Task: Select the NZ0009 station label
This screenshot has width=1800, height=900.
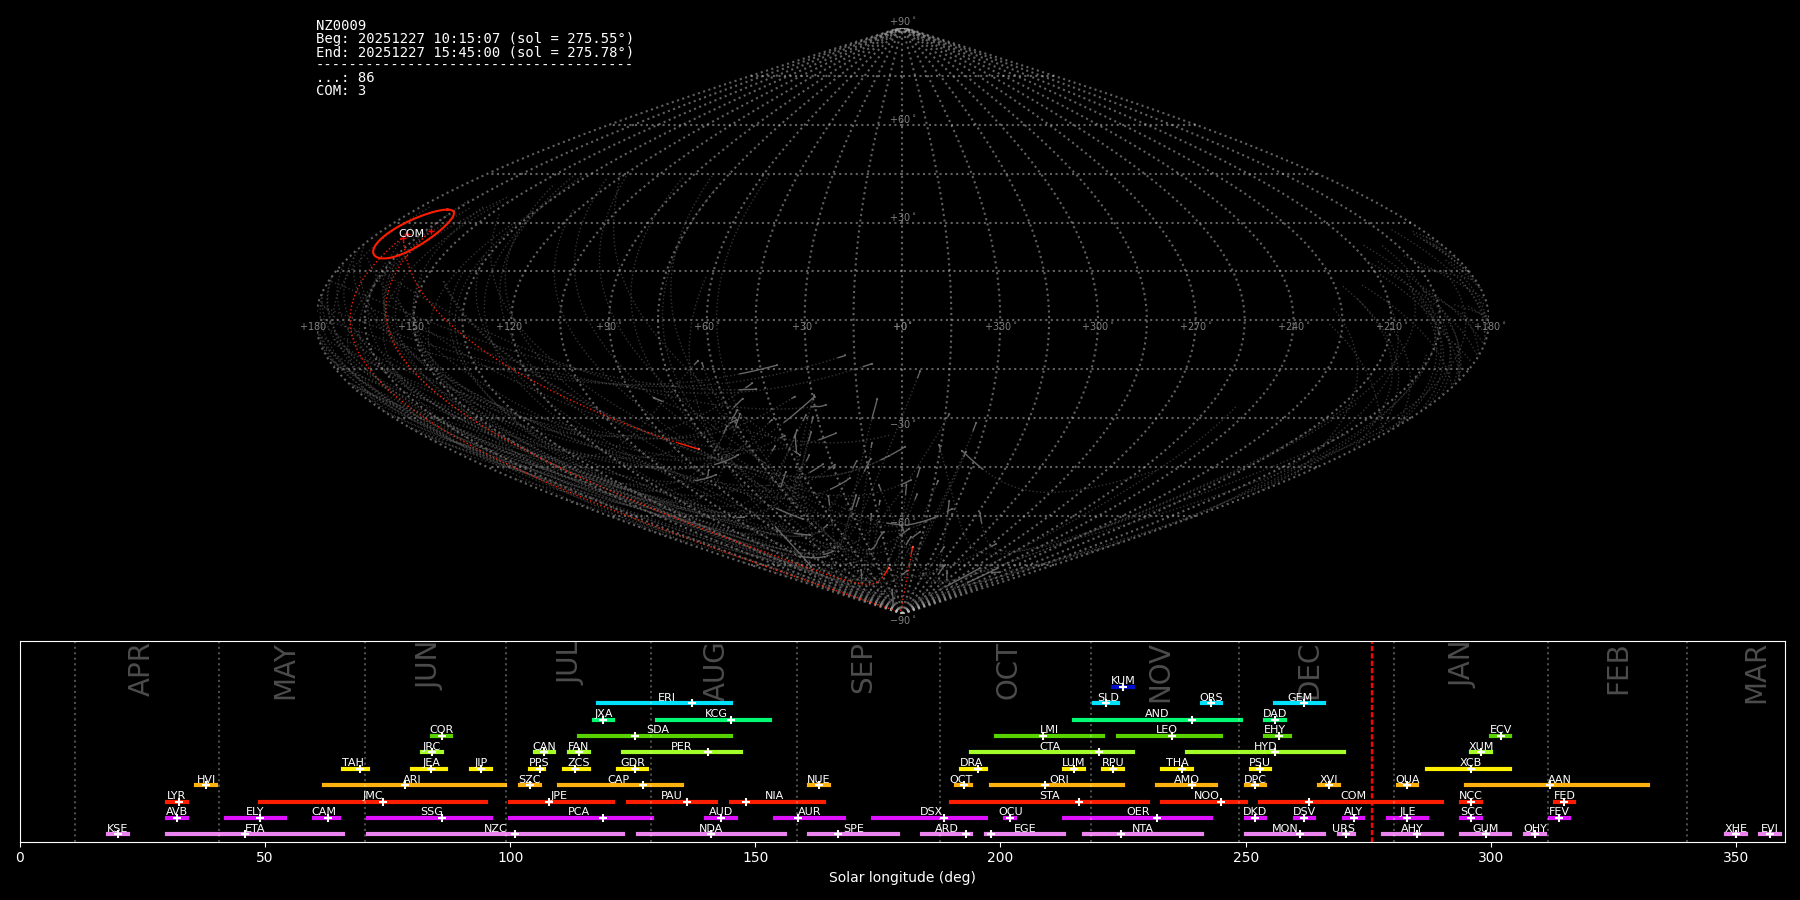Action: point(341,25)
